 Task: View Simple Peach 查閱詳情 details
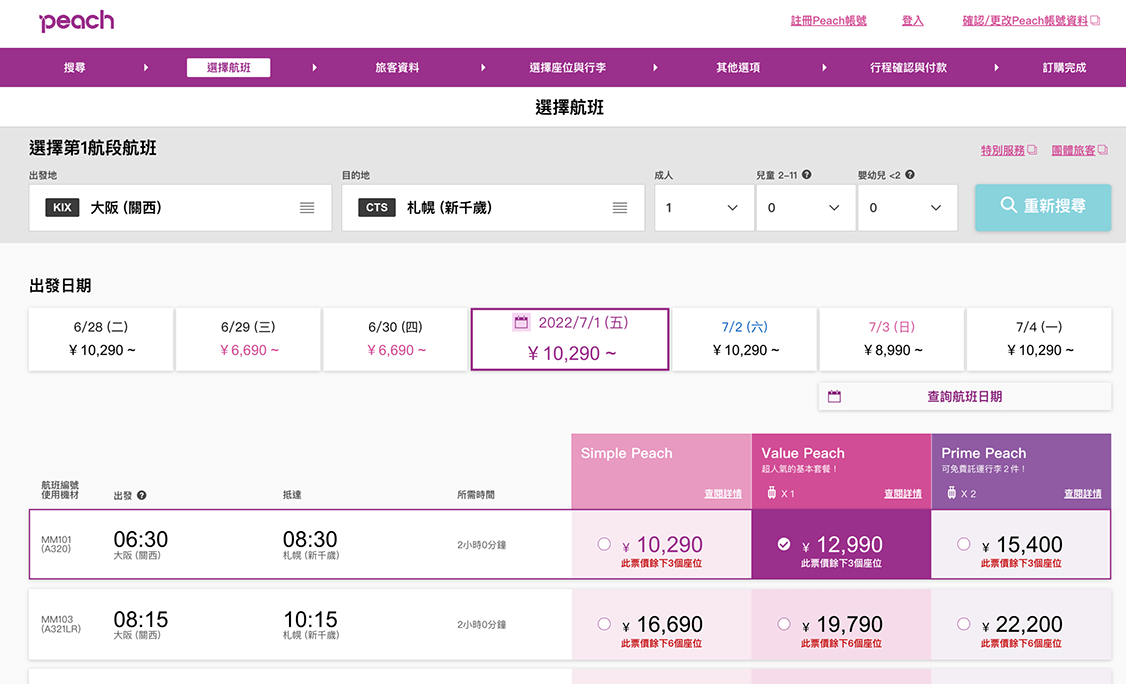coord(723,494)
